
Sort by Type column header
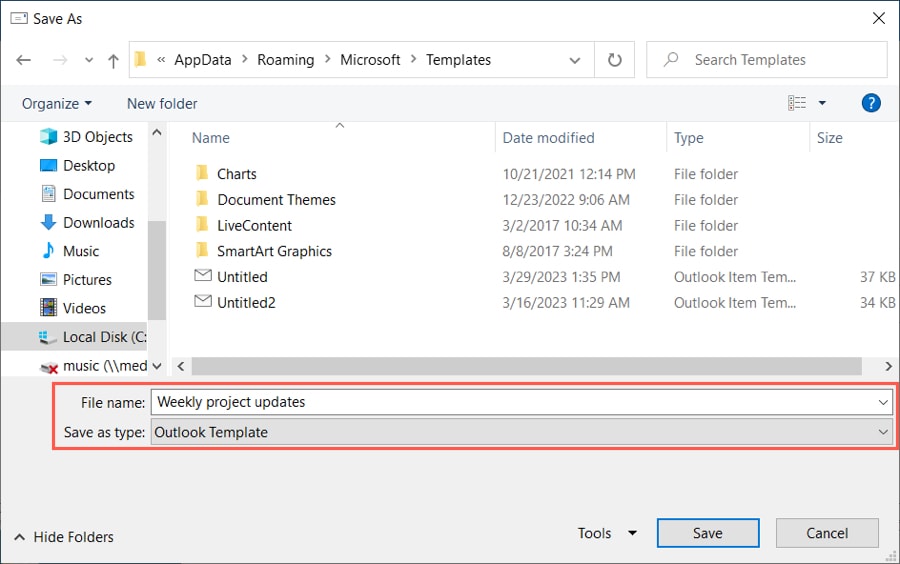click(x=688, y=138)
